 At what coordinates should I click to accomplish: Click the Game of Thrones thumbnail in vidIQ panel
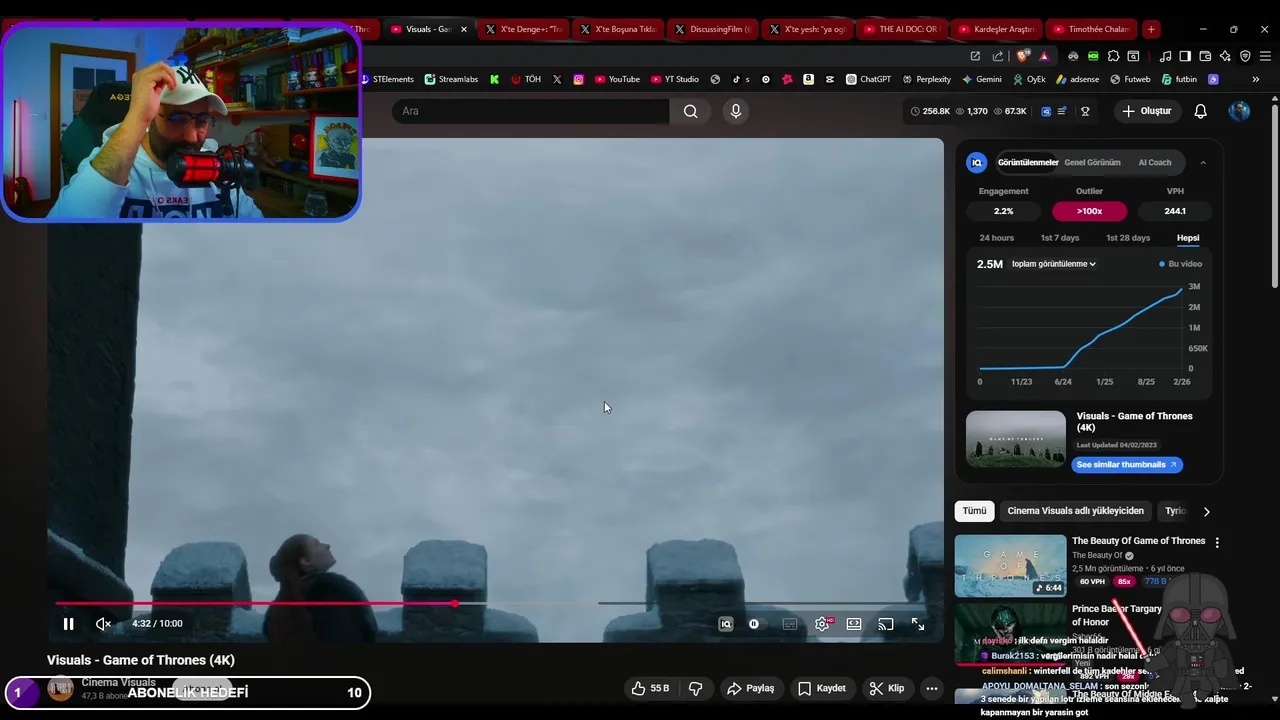click(1016, 439)
